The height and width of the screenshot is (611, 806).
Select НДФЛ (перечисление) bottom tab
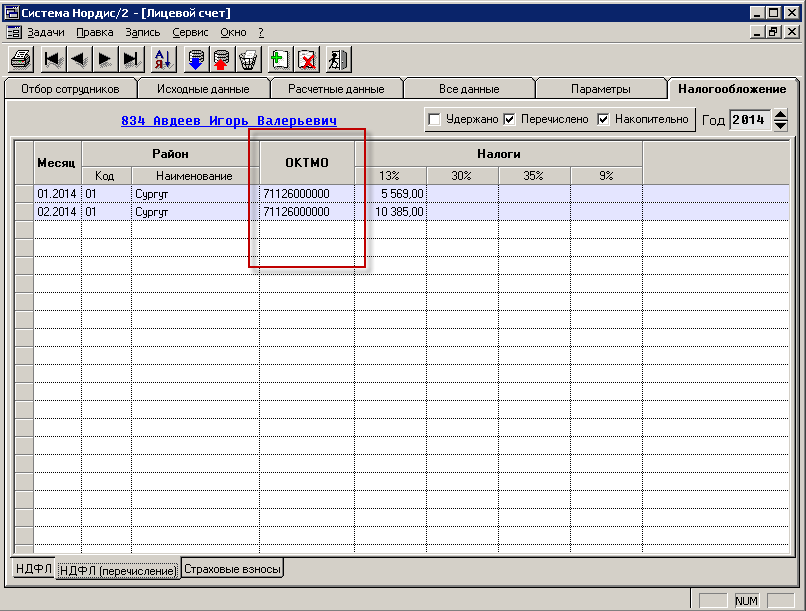[118, 570]
